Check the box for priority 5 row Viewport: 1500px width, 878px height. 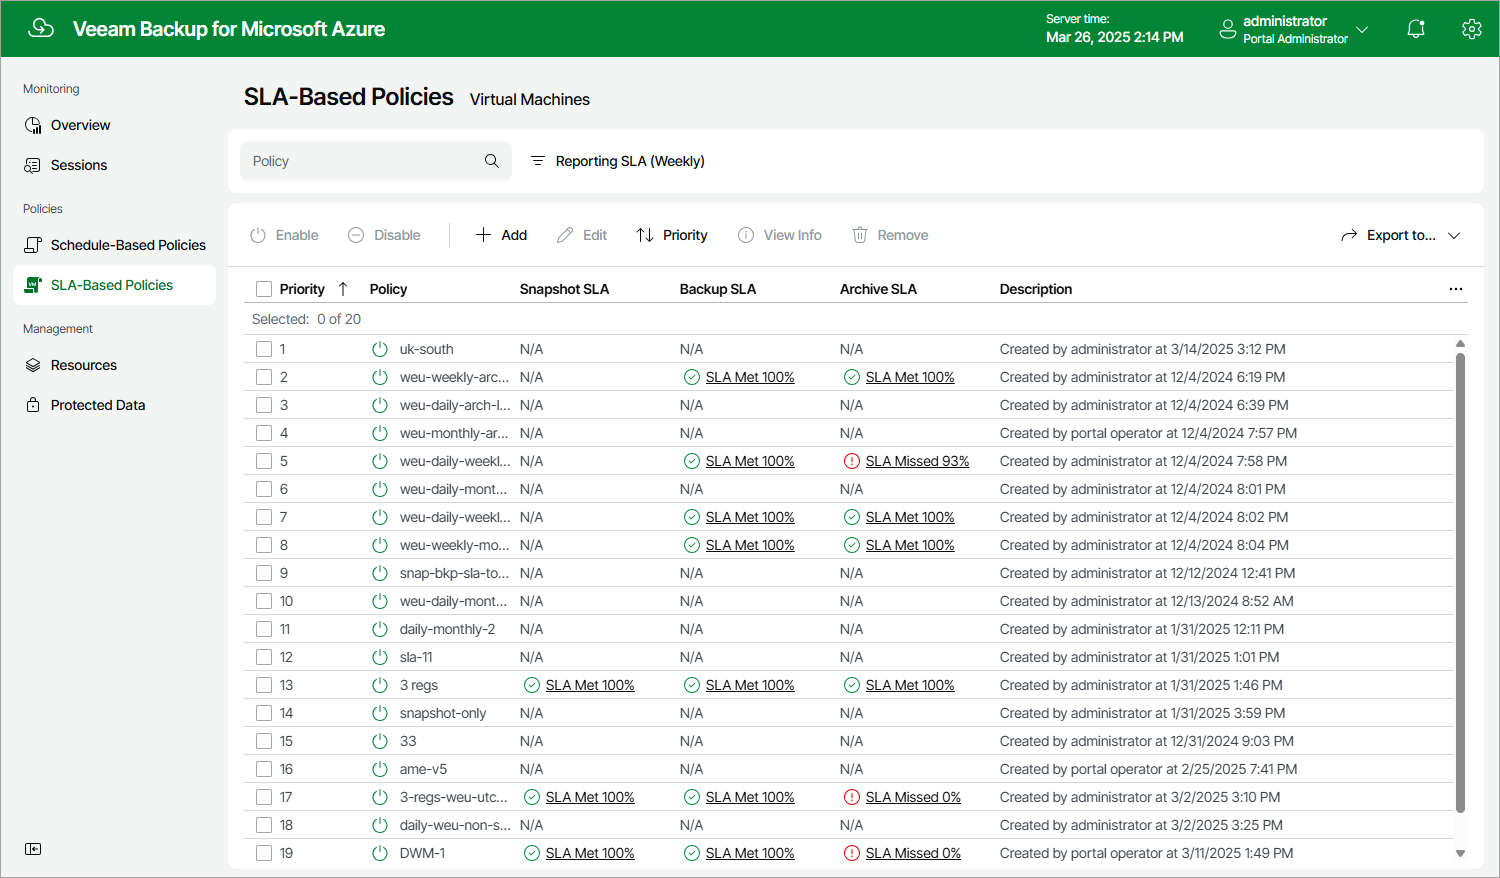pos(264,461)
